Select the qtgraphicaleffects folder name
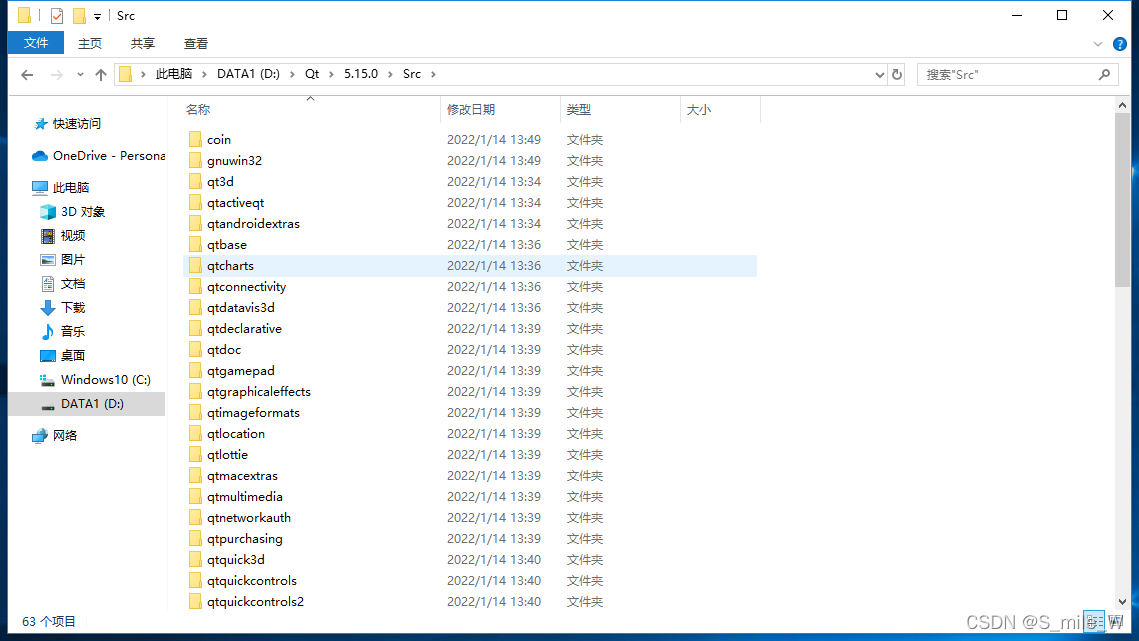The height and width of the screenshot is (641, 1139). (259, 392)
